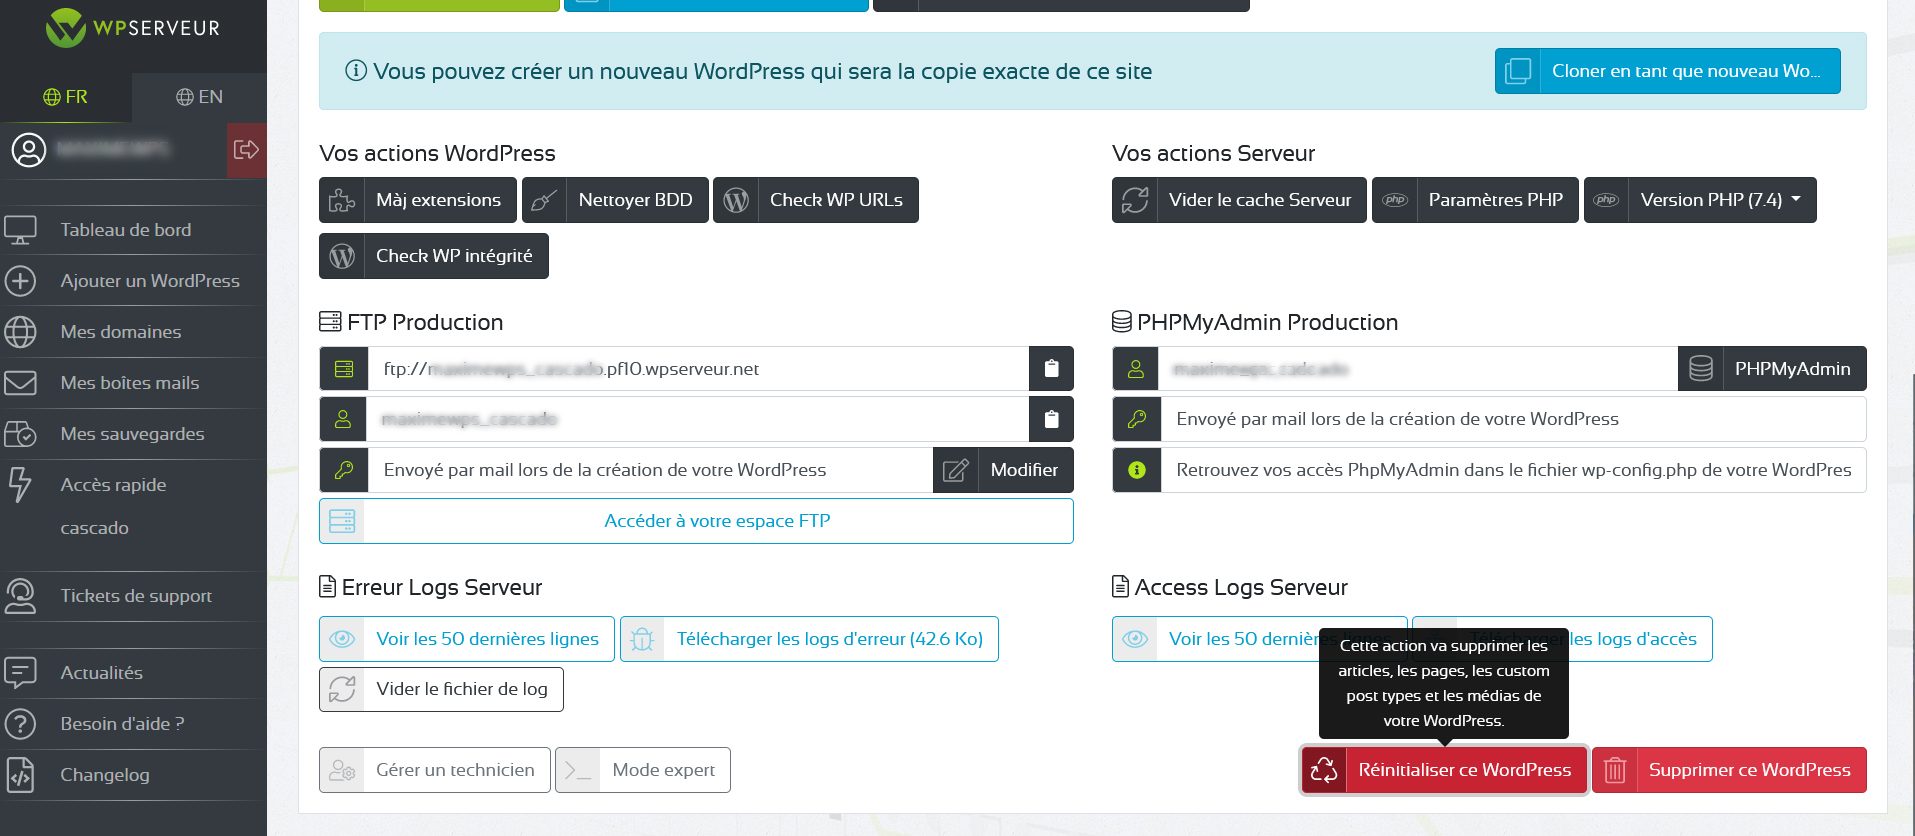The image size is (1915, 836).
Task: Click the Mes boîtes mails envelope icon
Action: [20, 383]
